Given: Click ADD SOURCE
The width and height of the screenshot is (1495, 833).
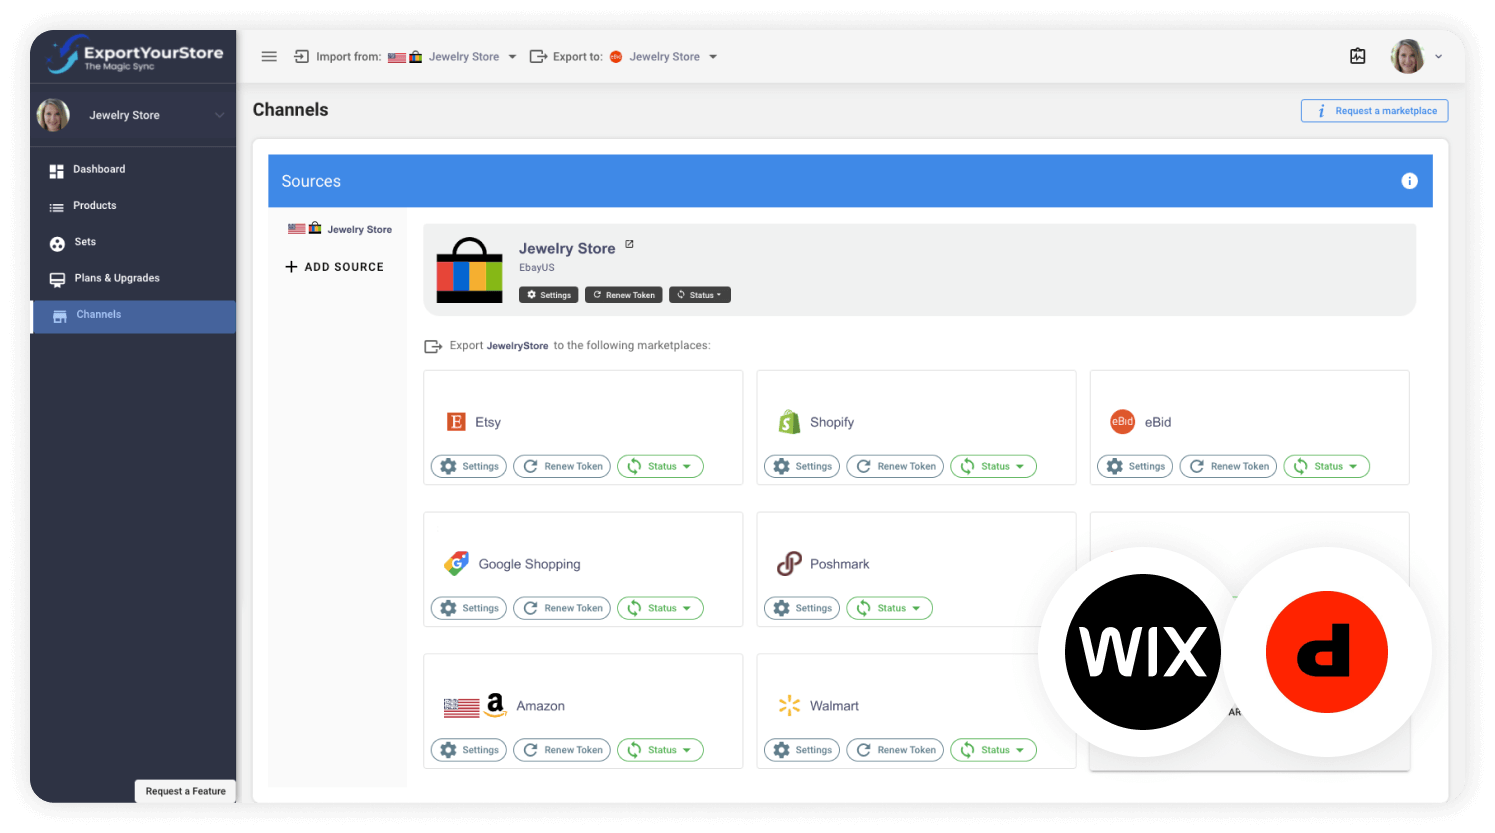Looking at the screenshot, I should pyautogui.click(x=334, y=267).
